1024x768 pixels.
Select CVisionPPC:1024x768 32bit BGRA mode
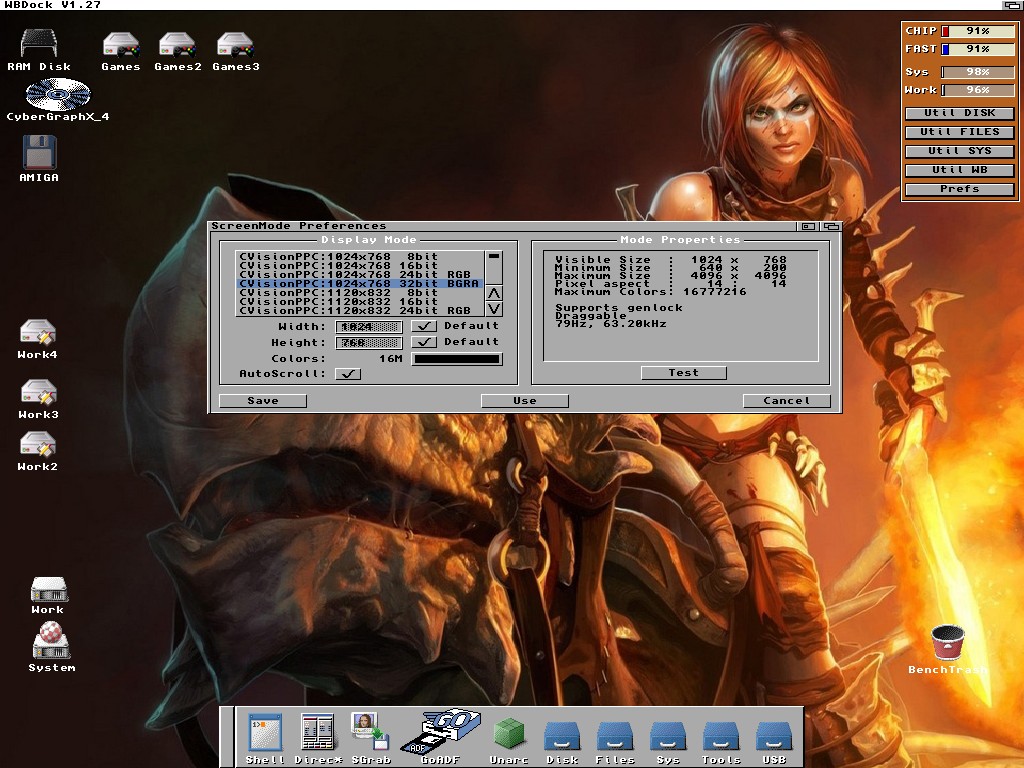pyautogui.click(x=360, y=283)
